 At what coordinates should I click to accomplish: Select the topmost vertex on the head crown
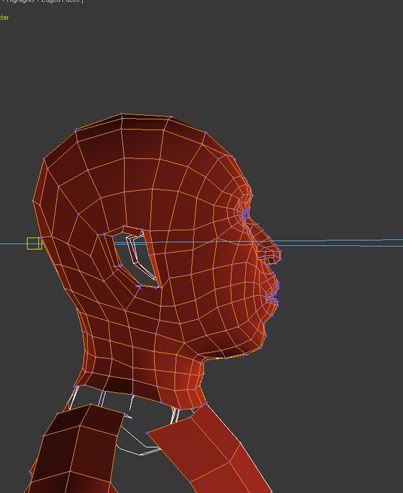click(x=122, y=115)
